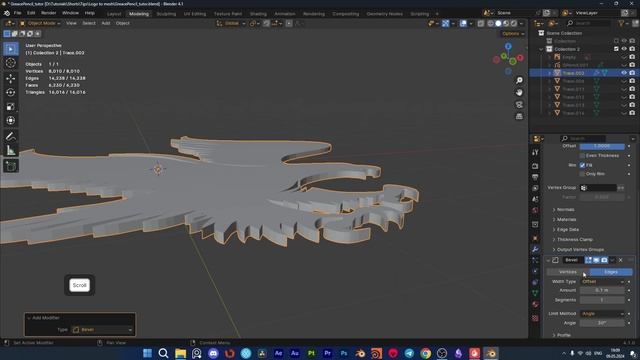Click the viewport zoom magnifier icon
640x360 pixels.
click(519, 80)
